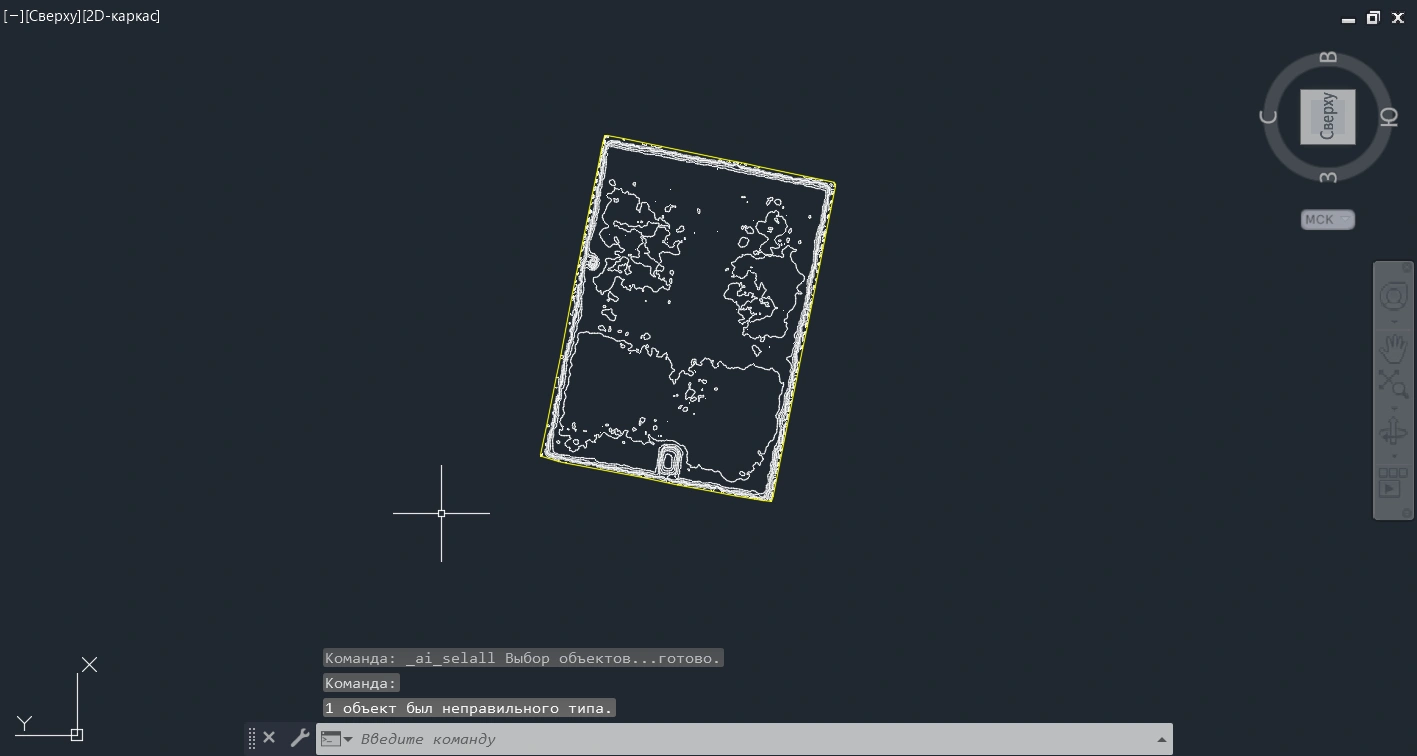The width and height of the screenshot is (1417, 756).
Task: Start the Orbit navigation tool
Action: tap(1393, 432)
